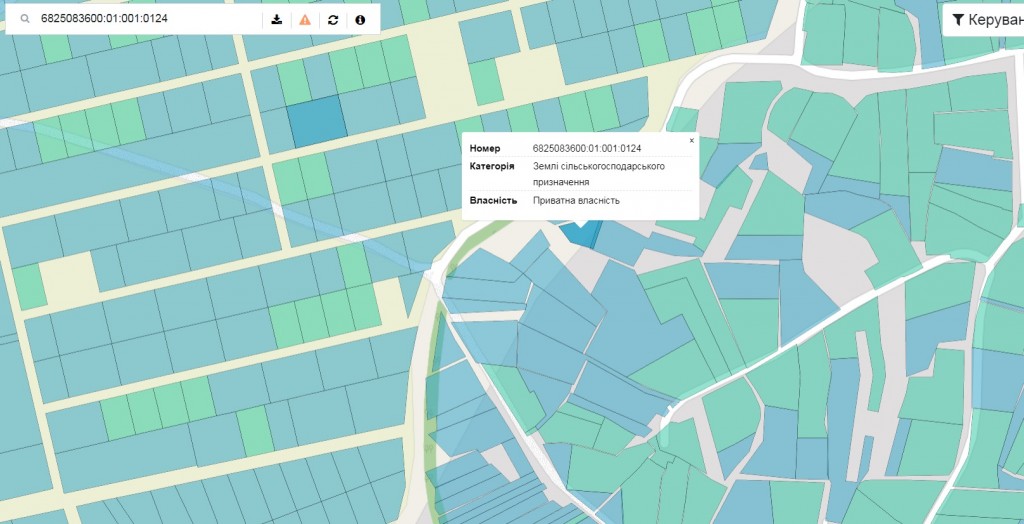
Task: Click the funnel filter icon beside Керування
Action: coord(958,20)
